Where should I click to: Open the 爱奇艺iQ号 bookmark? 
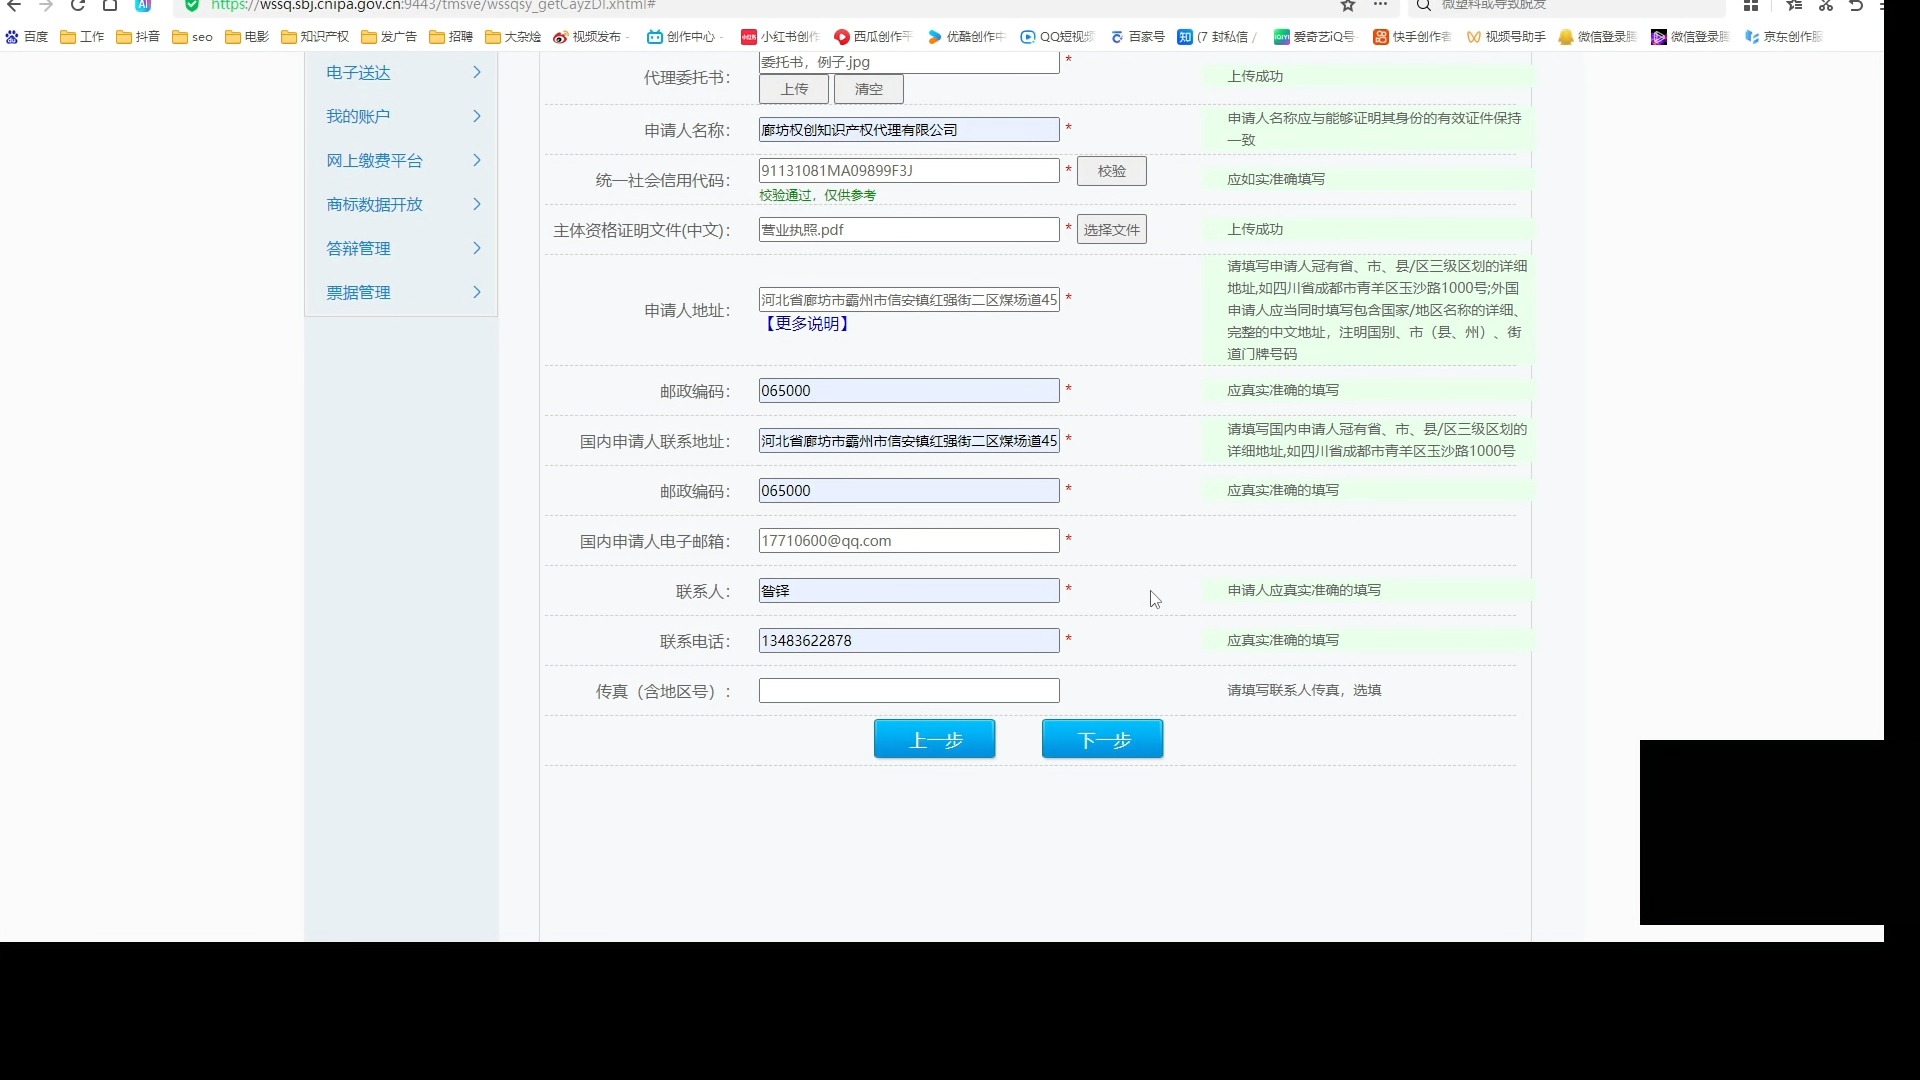point(1314,37)
